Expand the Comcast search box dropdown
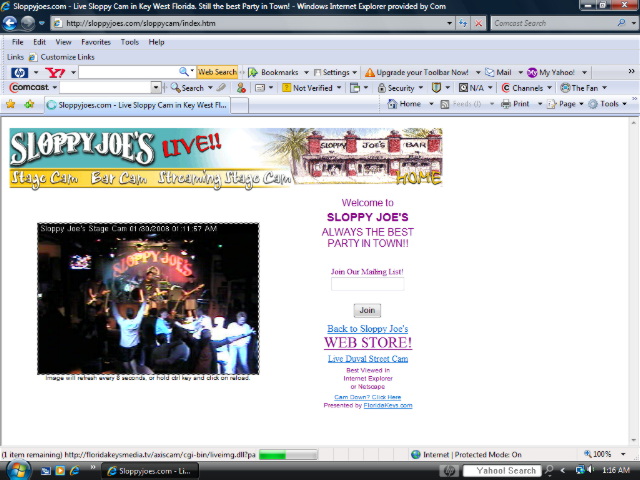 click(156, 87)
